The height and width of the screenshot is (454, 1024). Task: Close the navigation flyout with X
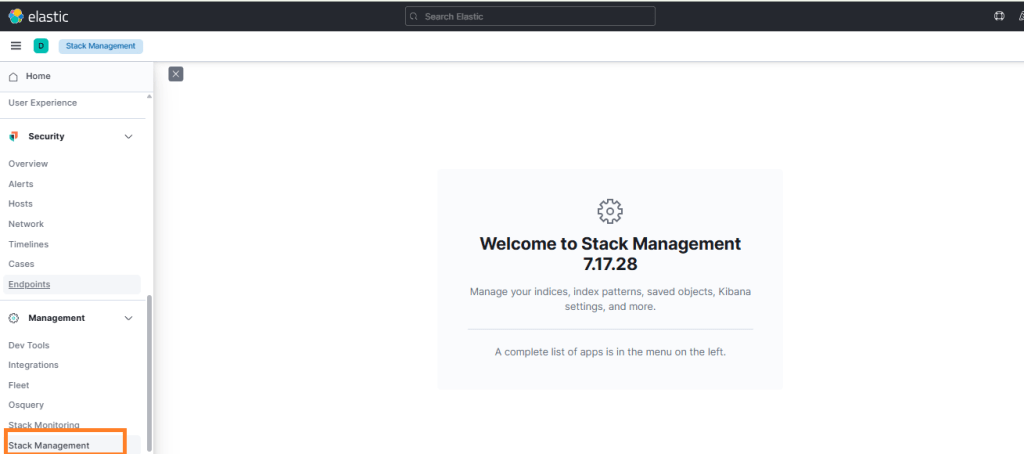pos(176,74)
